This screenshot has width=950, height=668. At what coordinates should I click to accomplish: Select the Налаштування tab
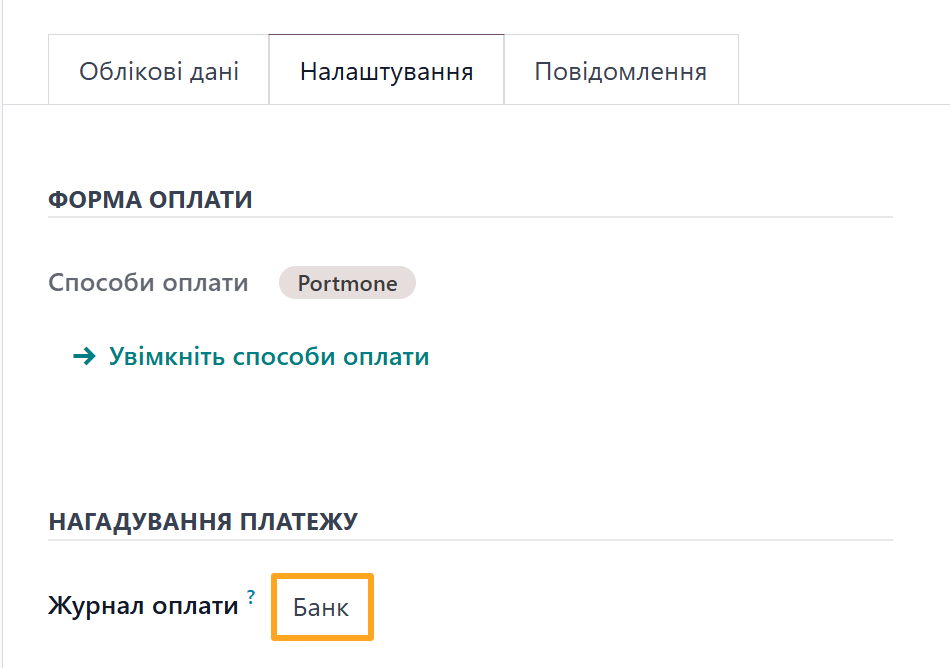coord(386,69)
